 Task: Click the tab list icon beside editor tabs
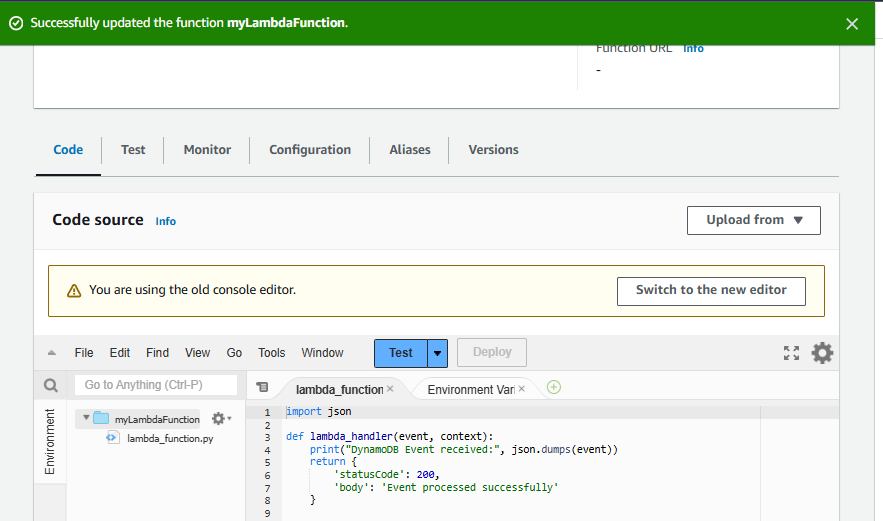point(262,388)
